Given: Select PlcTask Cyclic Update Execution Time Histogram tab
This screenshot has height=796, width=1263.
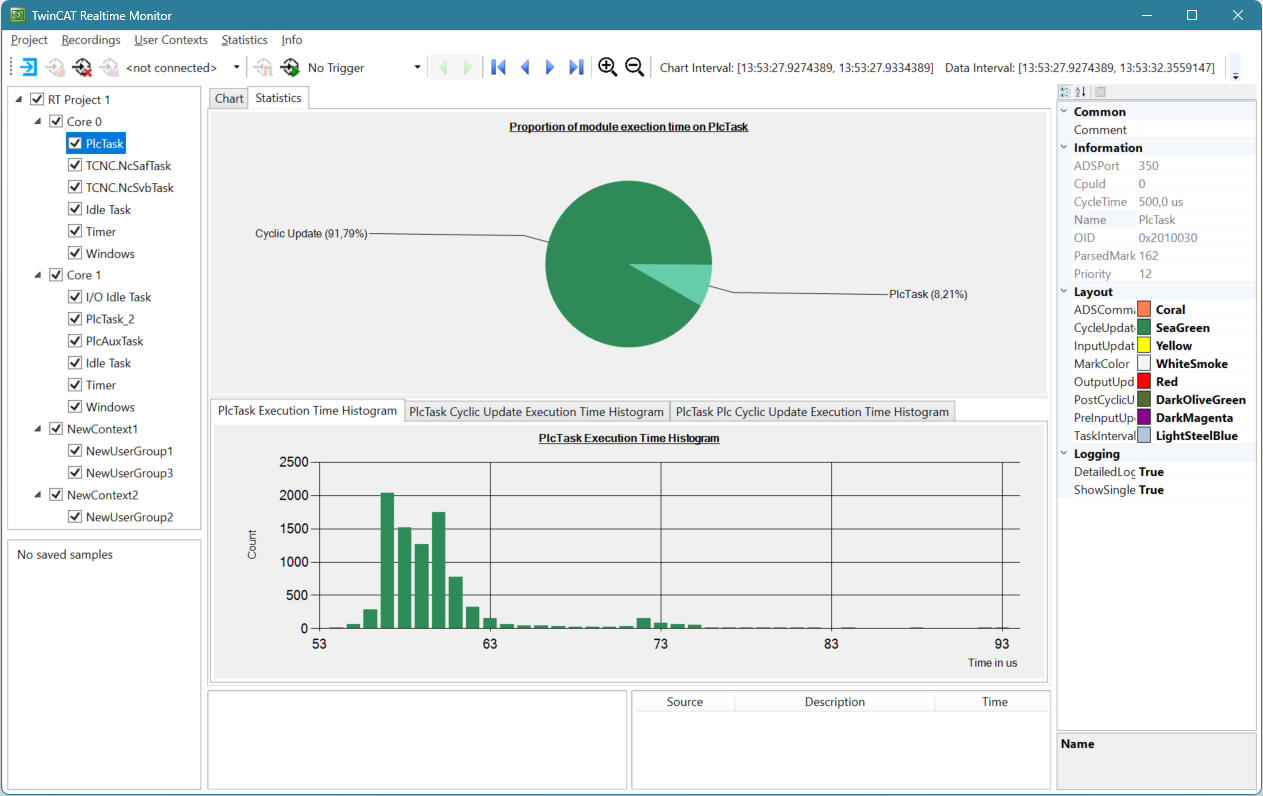Looking at the screenshot, I should pyautogui.click(x=537, y=412).
